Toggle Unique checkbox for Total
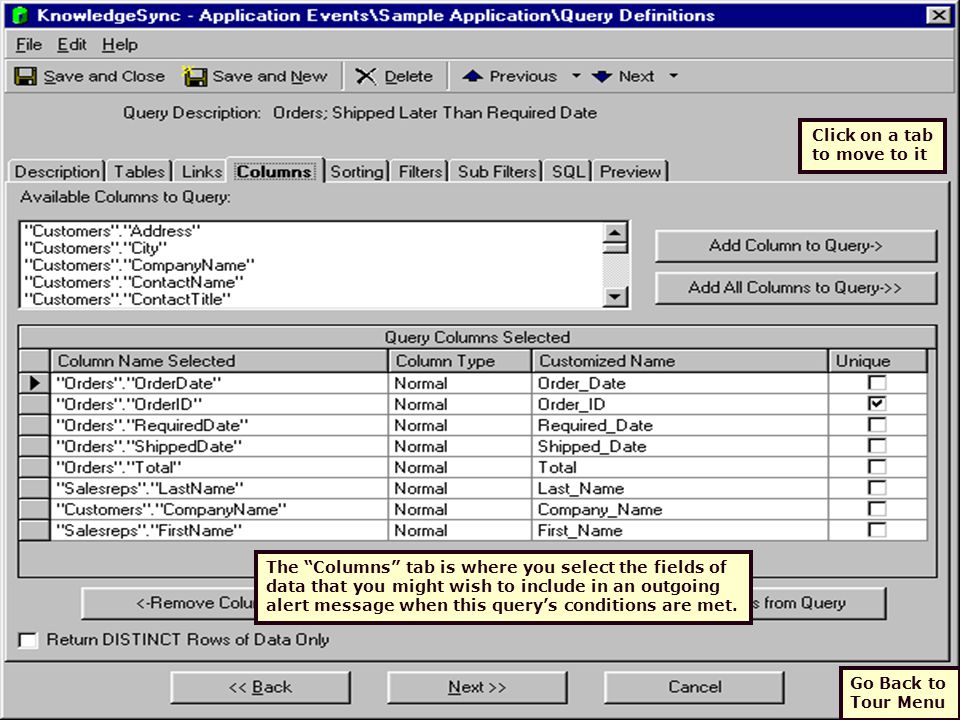 877,467
